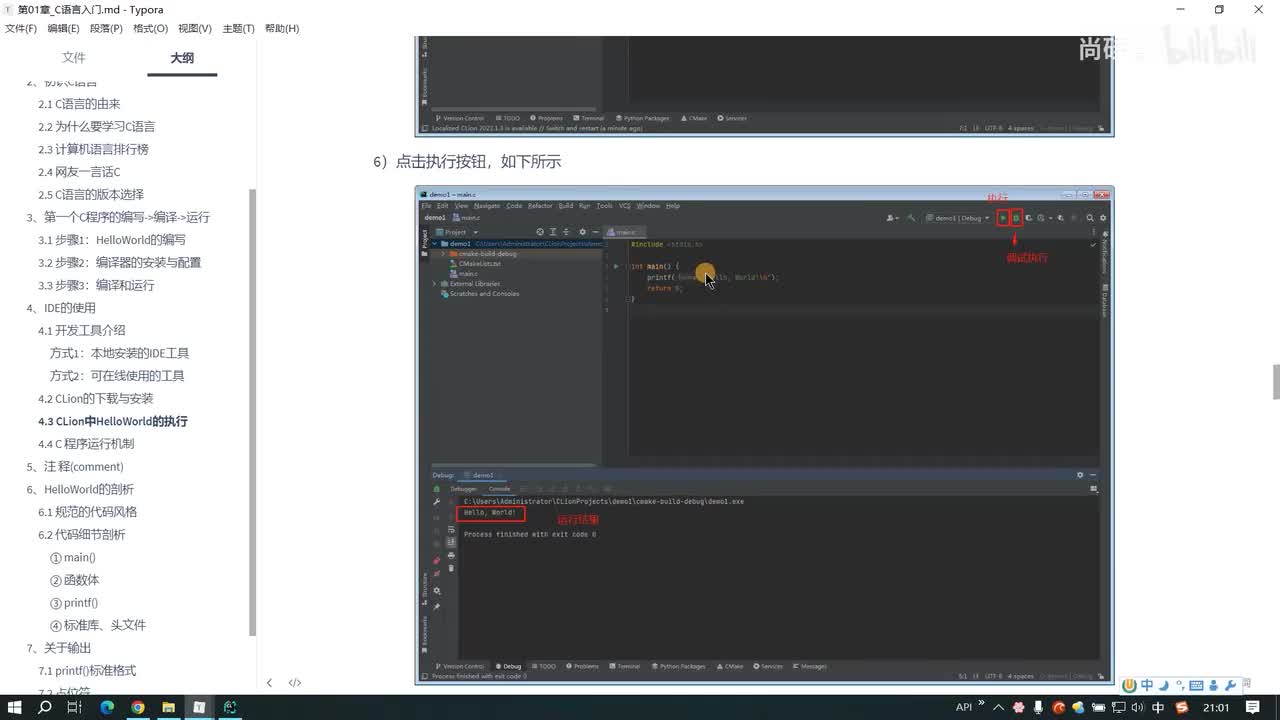Open the Windows notification center
The height and width of the screenshot is (720, 1280).
(1253, 707)
